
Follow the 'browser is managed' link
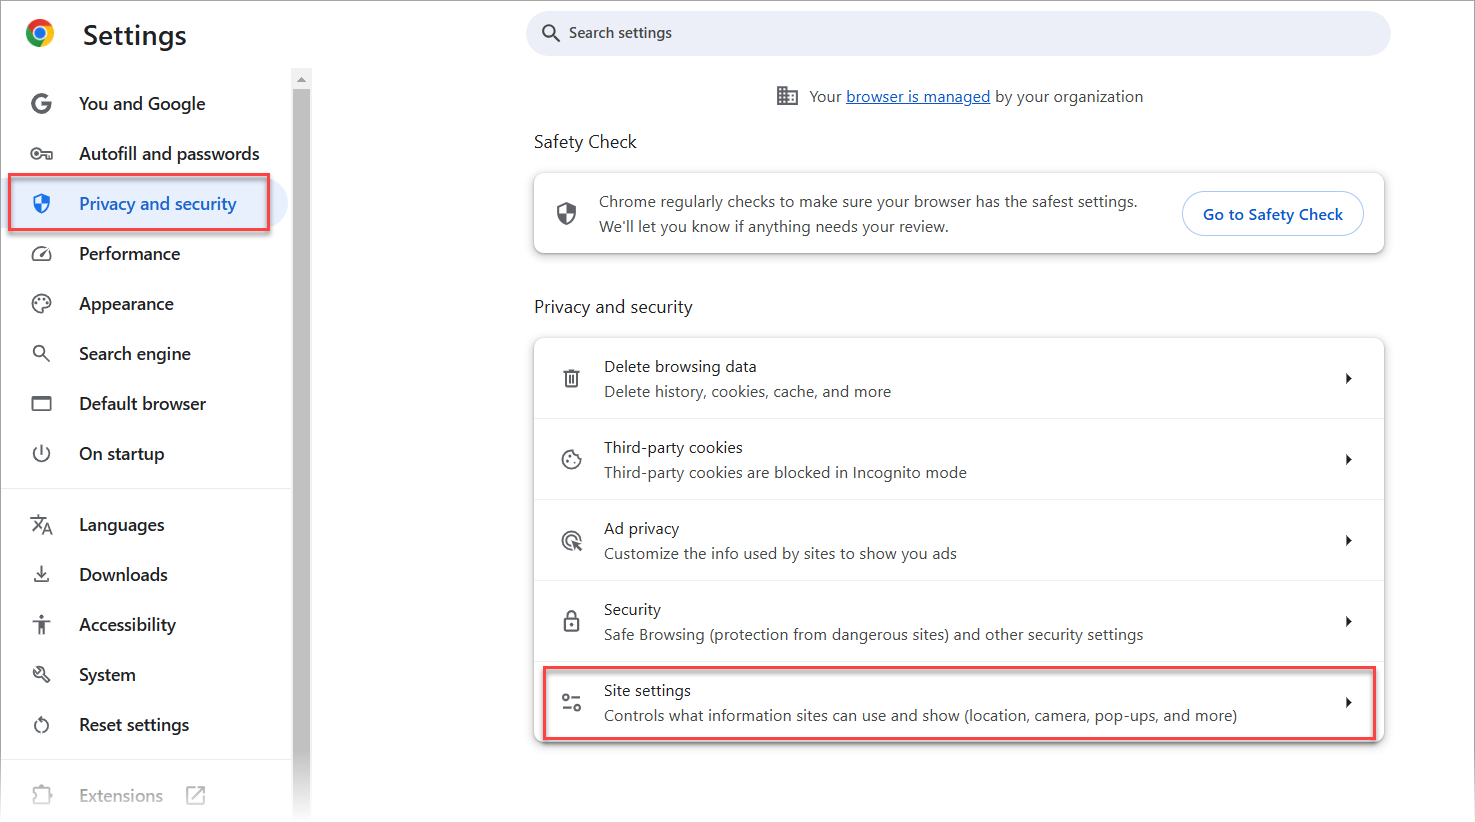click(918, 96)
